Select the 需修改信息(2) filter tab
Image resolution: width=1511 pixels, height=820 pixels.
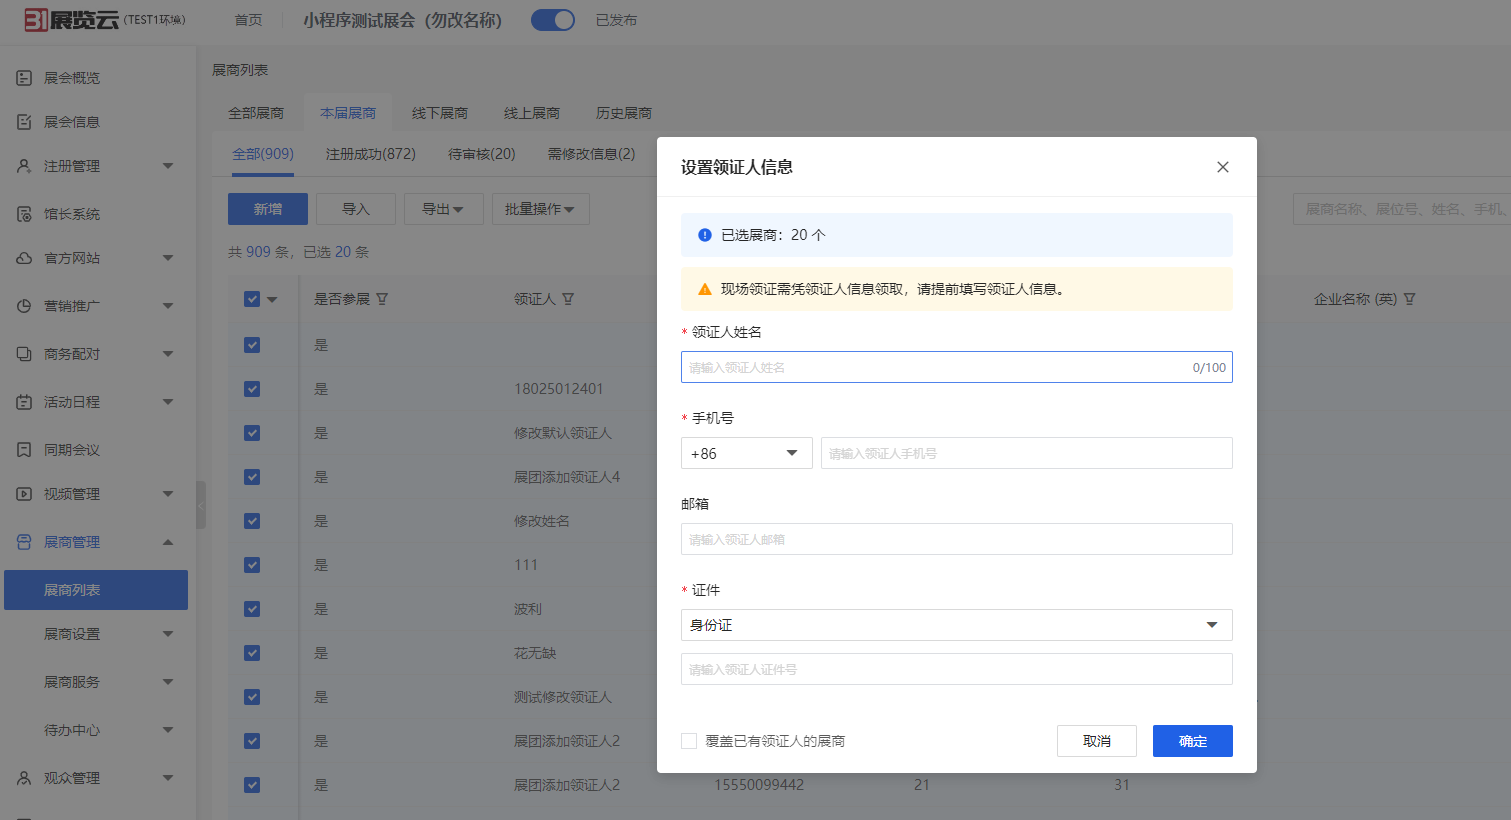point(591,154)
